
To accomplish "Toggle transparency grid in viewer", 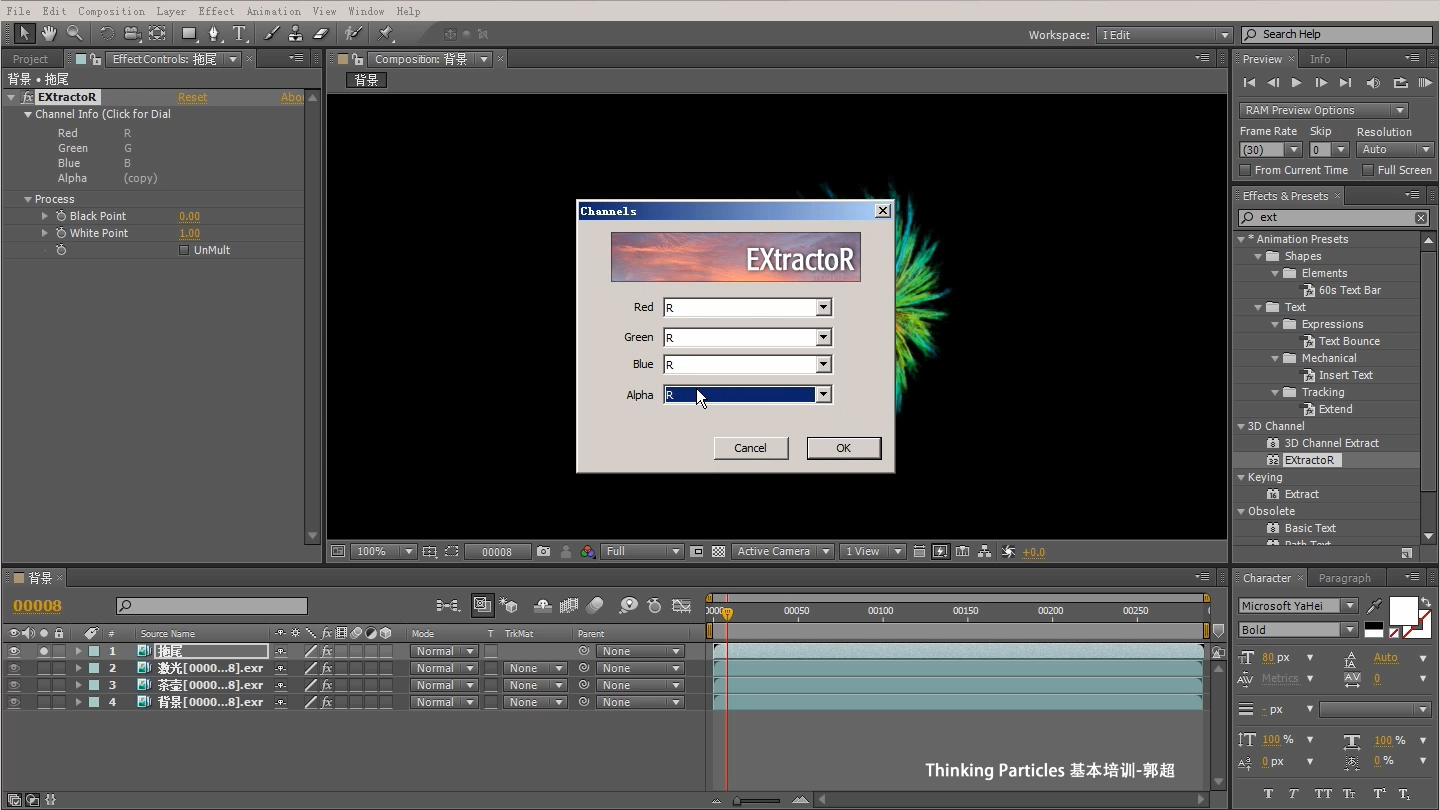I will coord(718,551).
